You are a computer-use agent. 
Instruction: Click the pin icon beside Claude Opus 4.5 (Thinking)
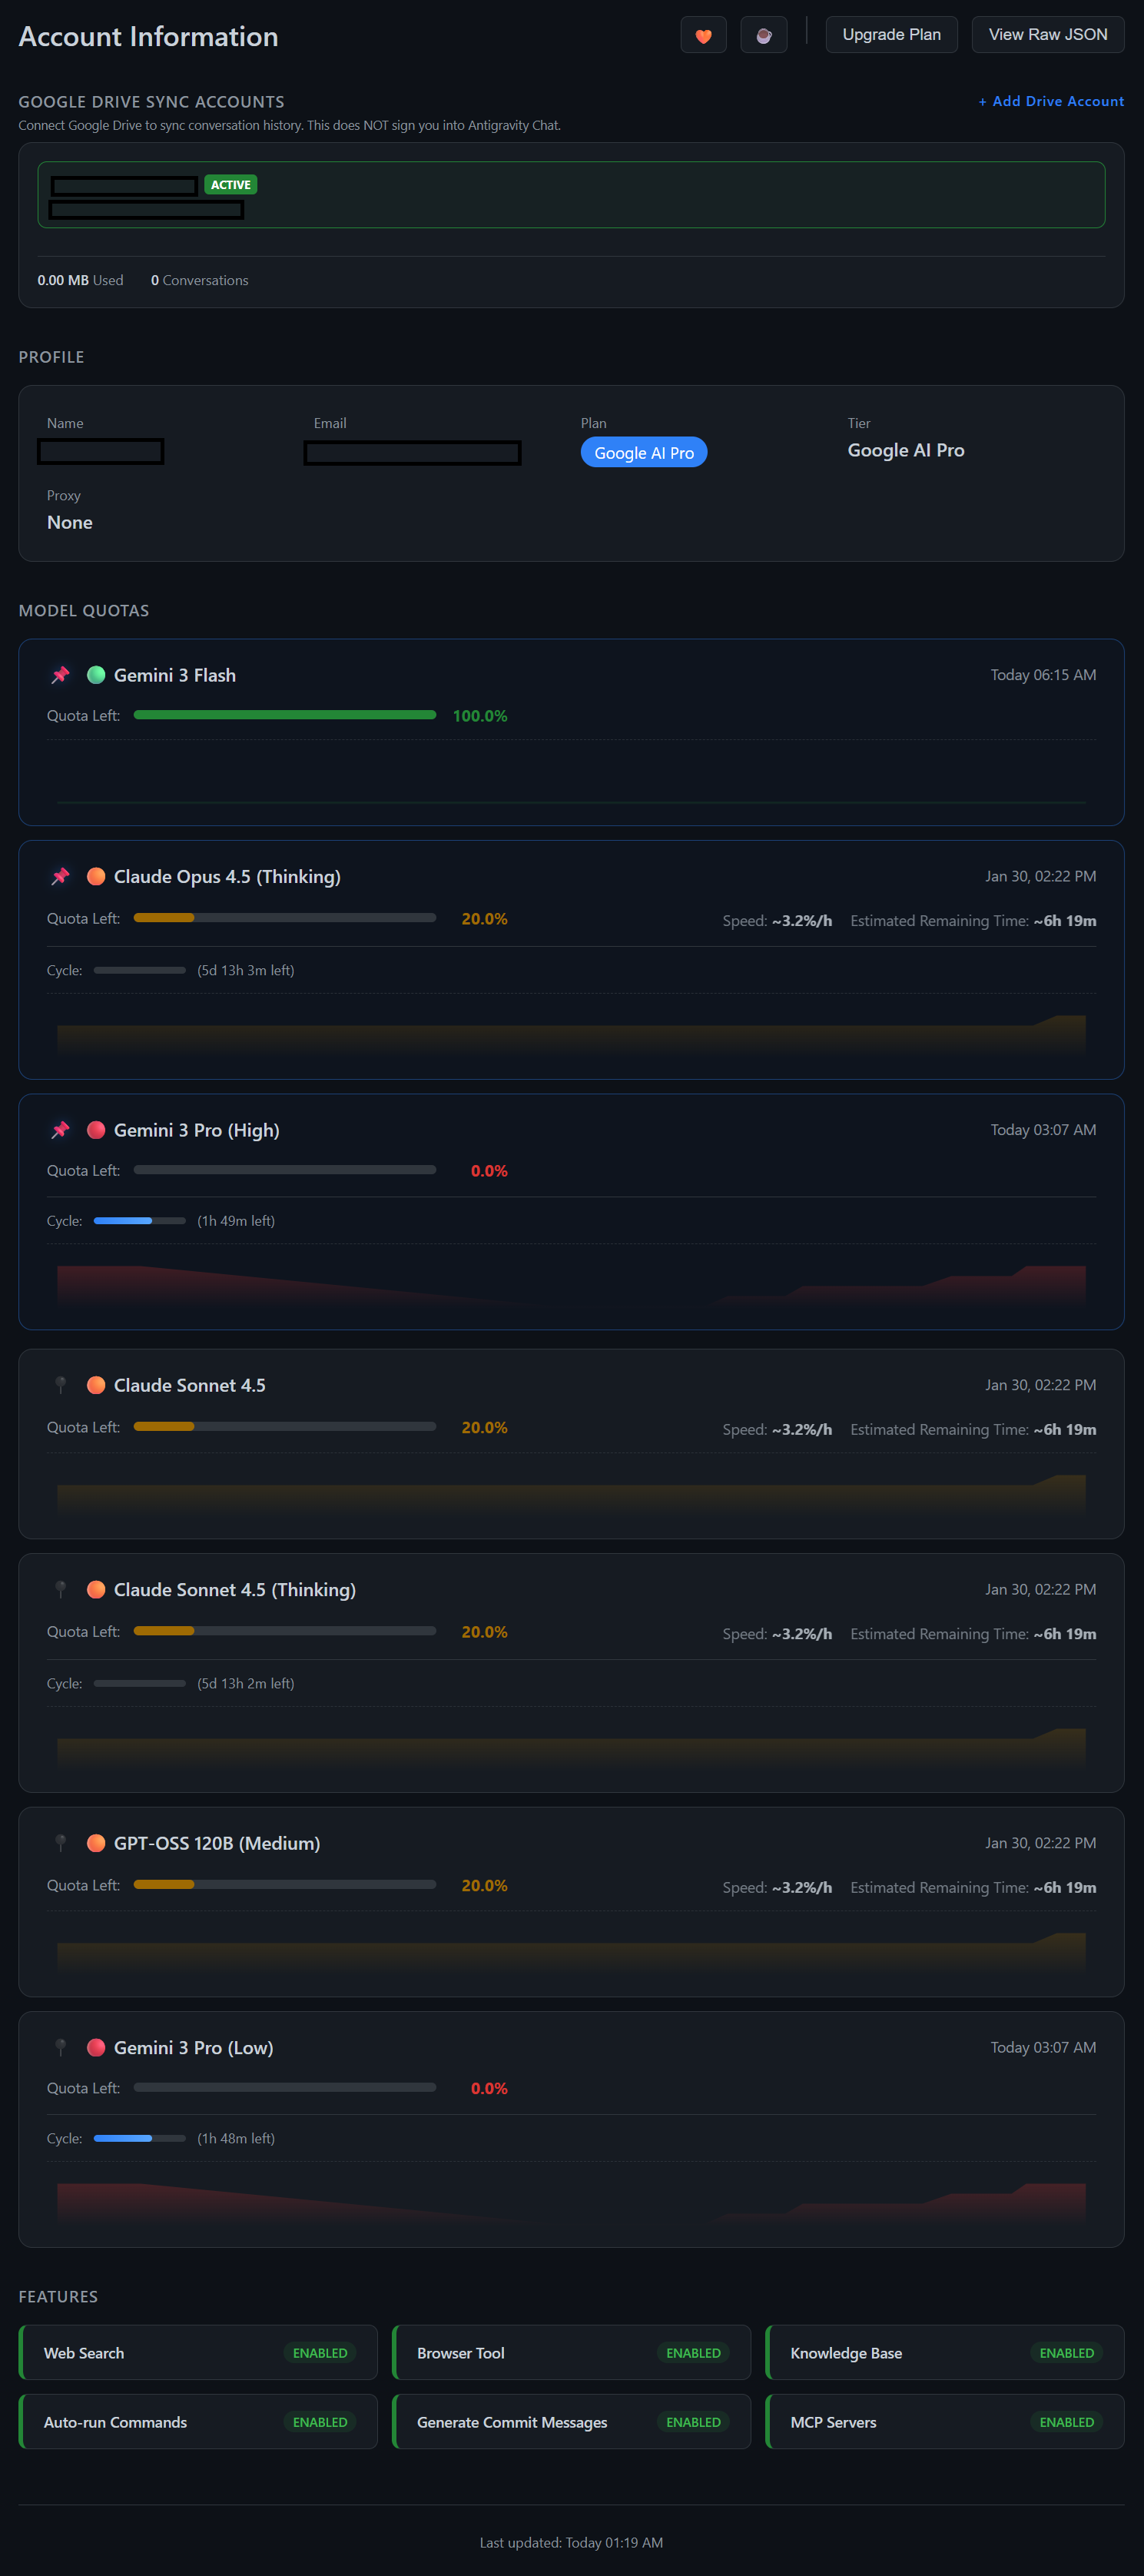coord(60,876)
